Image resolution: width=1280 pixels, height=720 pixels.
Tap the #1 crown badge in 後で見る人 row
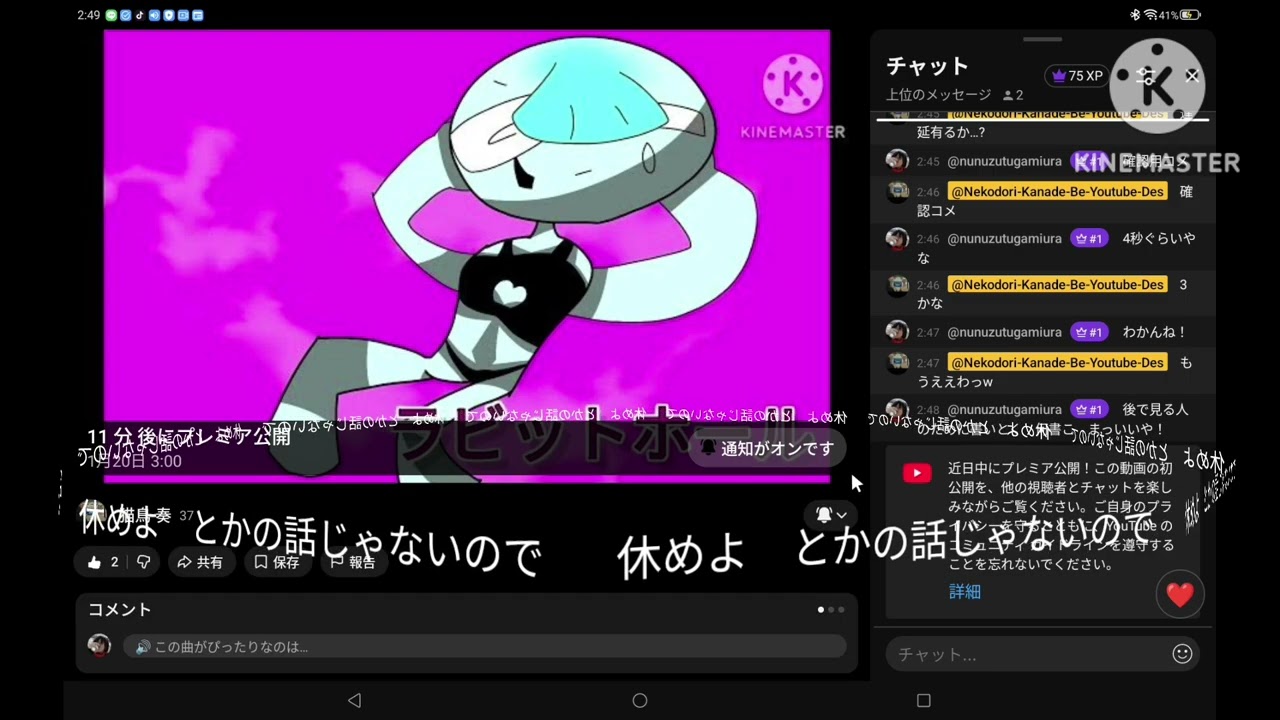pos(1087,409)
